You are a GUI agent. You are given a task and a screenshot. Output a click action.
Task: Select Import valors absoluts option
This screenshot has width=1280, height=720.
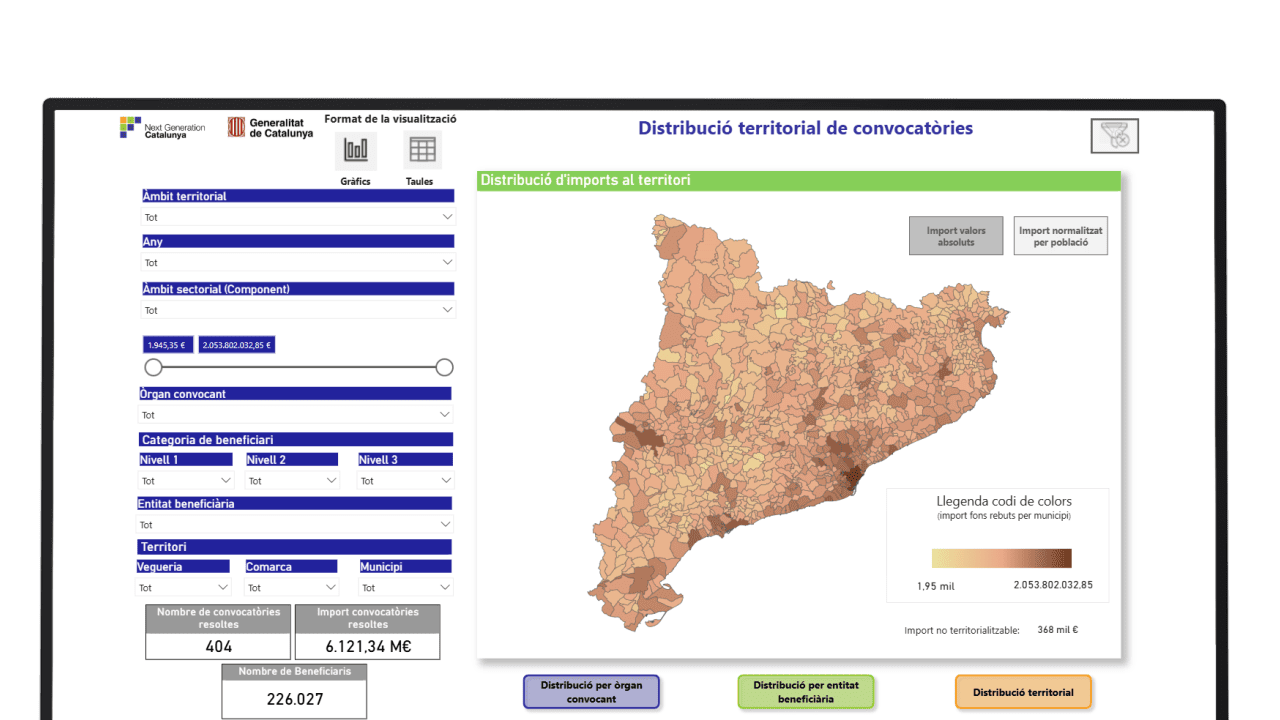pos(955,236)
